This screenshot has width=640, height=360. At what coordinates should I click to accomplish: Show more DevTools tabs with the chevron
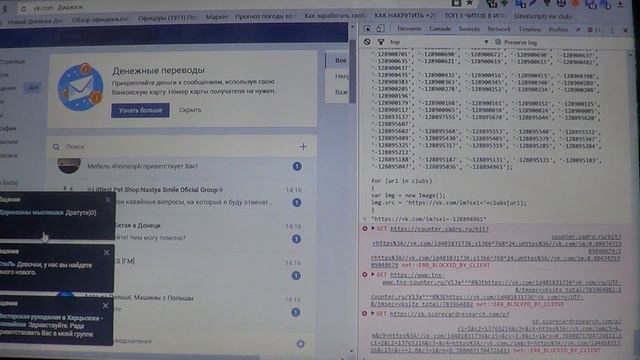(x=578, y=30)
